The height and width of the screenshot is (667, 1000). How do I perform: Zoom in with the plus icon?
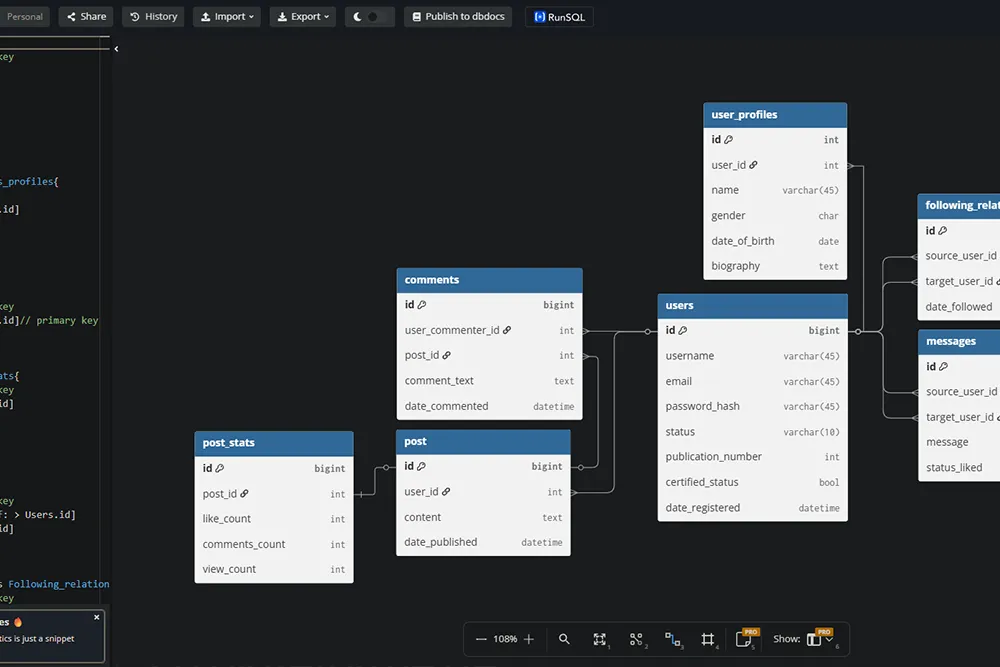529,639
